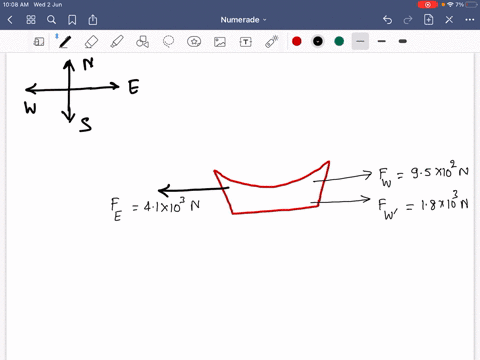
Task: Select the Shapes tool
Action: (142, 42)
